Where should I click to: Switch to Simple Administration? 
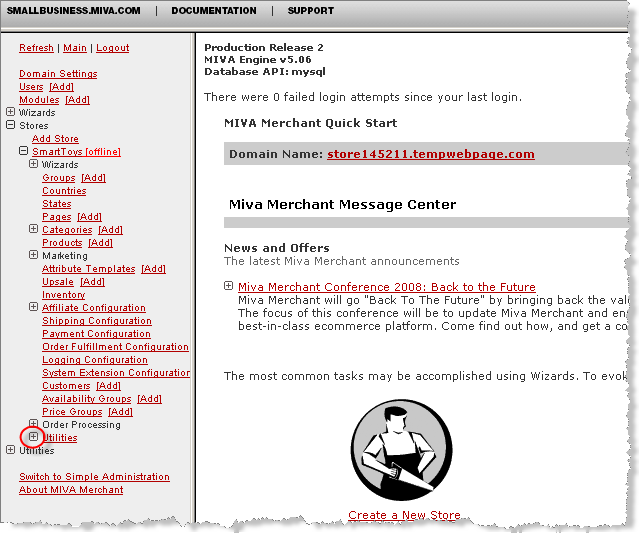click(94, 477)
